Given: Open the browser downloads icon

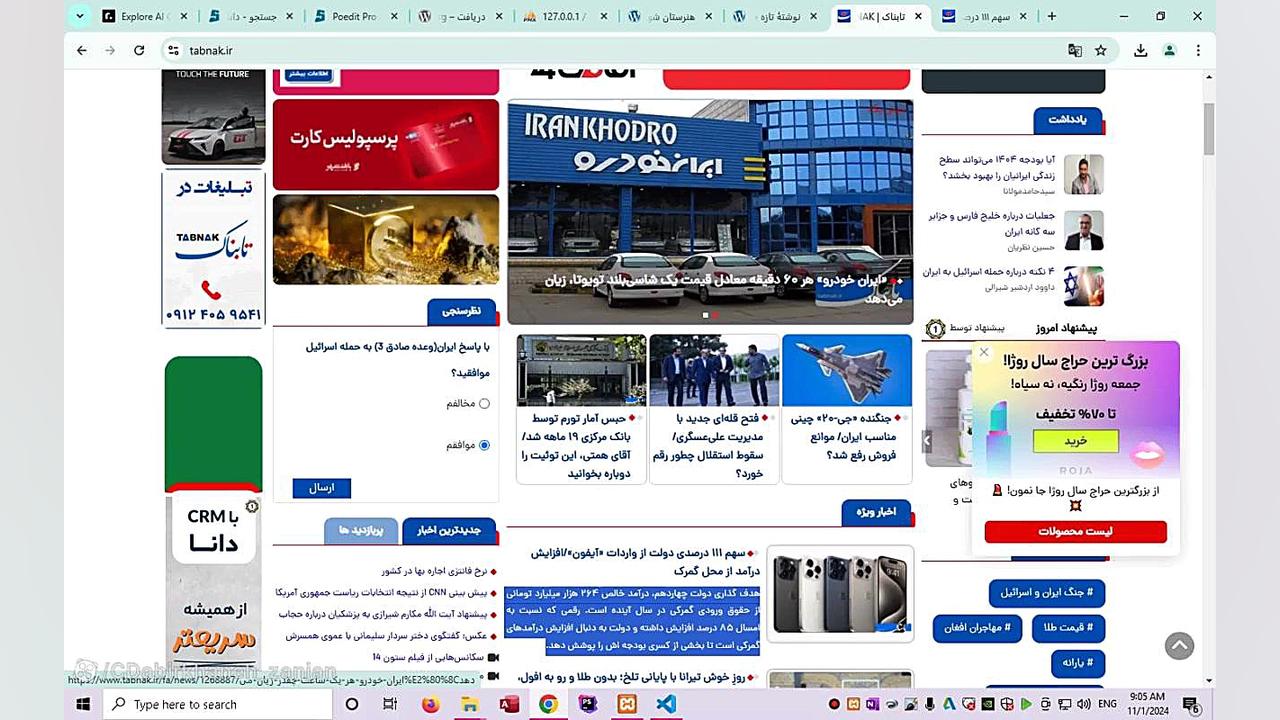Looking at the screenshot, I should [x=1141, y=50].
